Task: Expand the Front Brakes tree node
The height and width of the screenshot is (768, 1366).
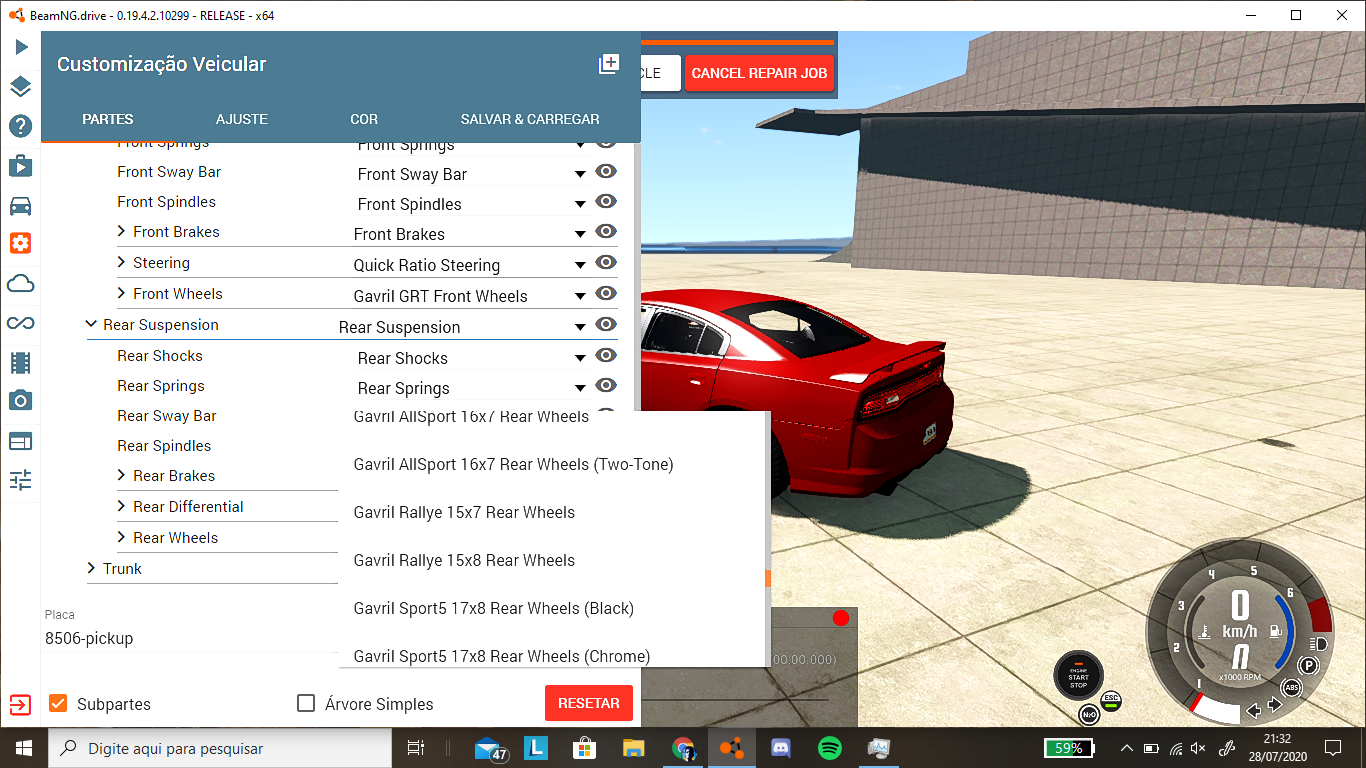Action: 121,232
